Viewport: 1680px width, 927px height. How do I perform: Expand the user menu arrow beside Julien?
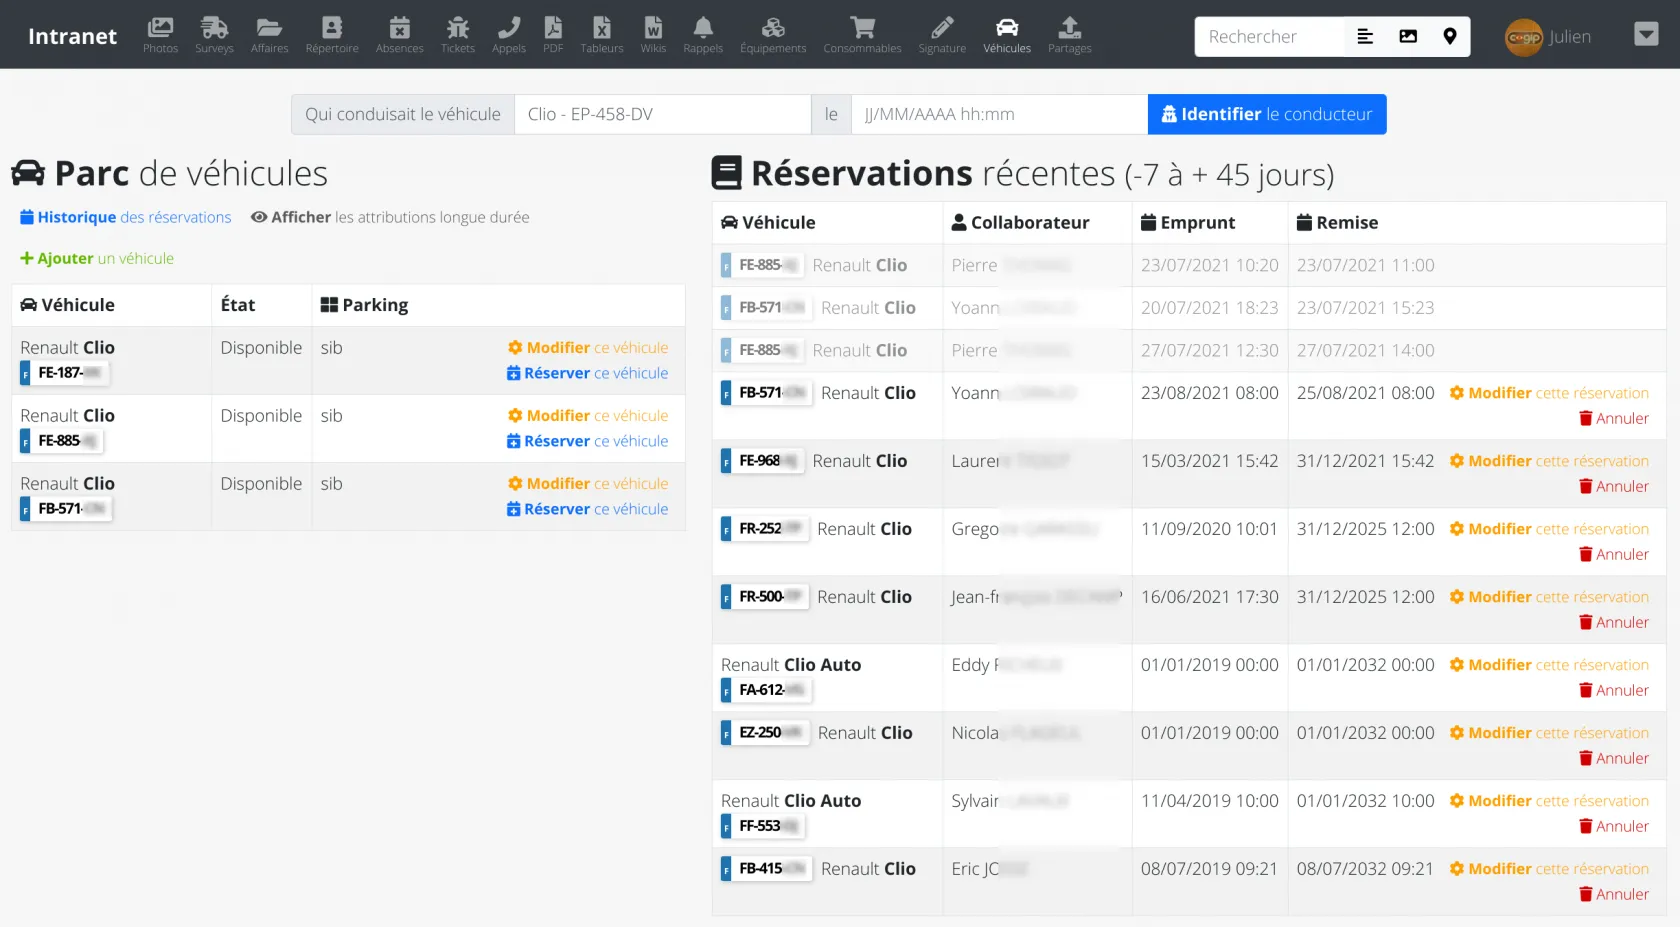tap(1646, 35)
